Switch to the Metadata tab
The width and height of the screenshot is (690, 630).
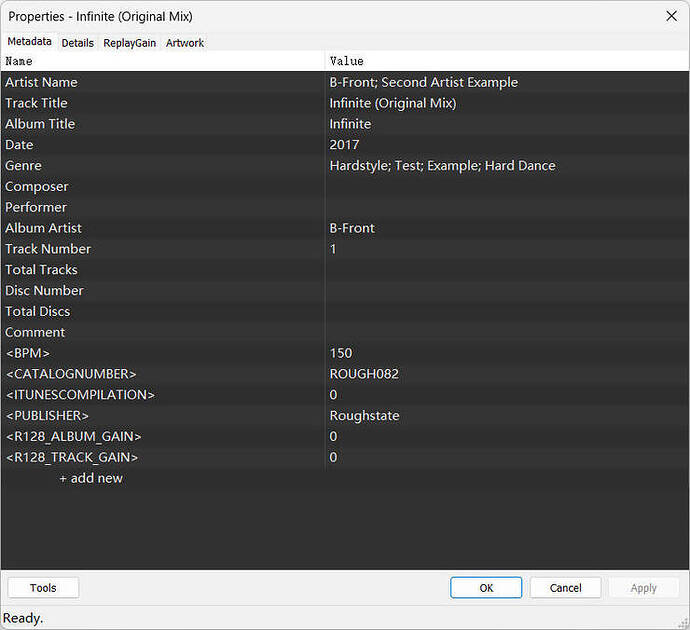coord(29,42)
